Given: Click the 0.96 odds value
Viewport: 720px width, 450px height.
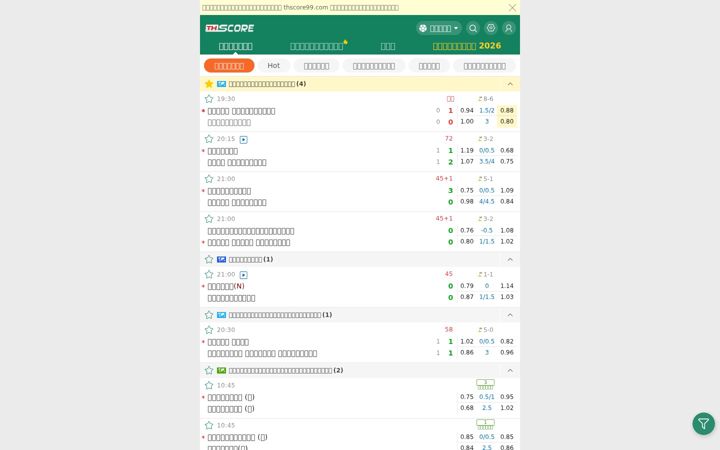Looking at the screenshot, I should (507, 352).
